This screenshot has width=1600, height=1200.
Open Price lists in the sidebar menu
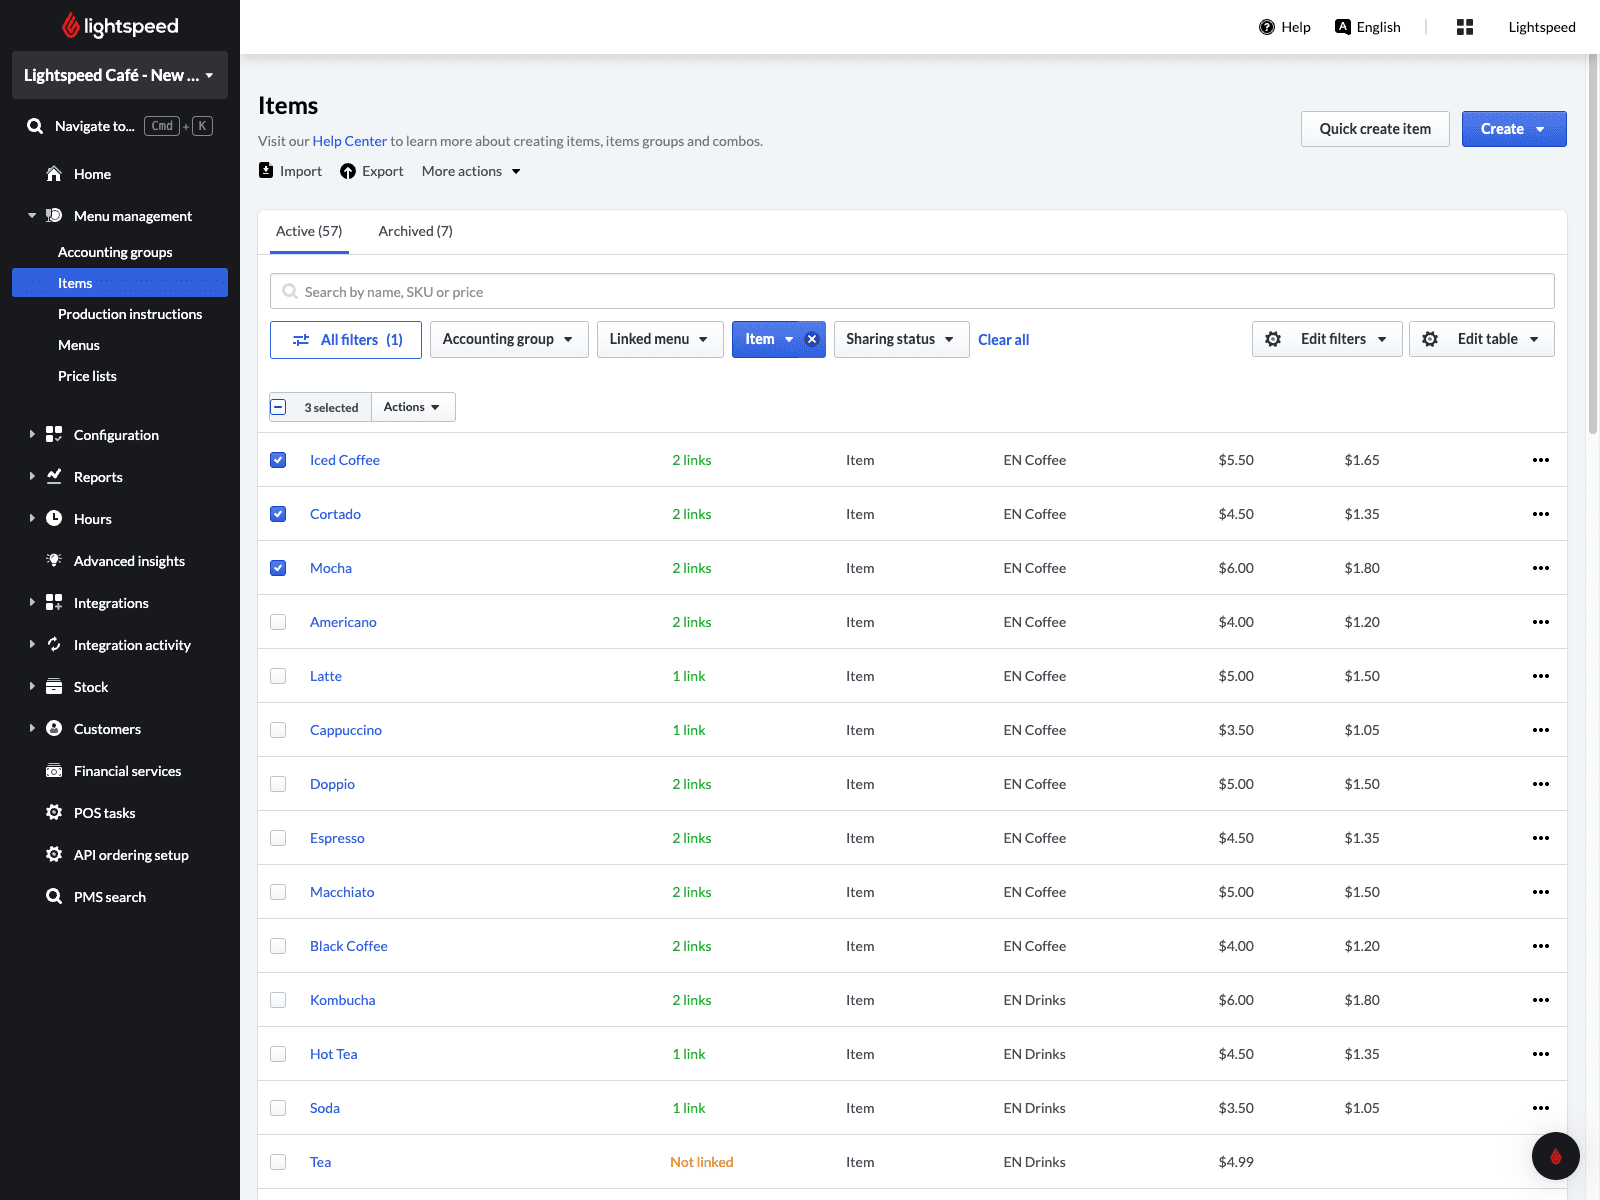click(87, 376)
